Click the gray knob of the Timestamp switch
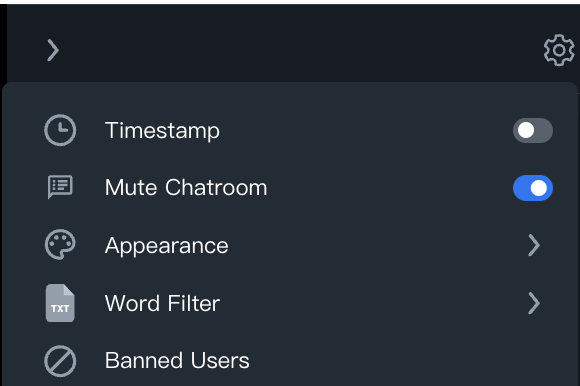Viewport: 580px width, 386px height. coord(526,131)
